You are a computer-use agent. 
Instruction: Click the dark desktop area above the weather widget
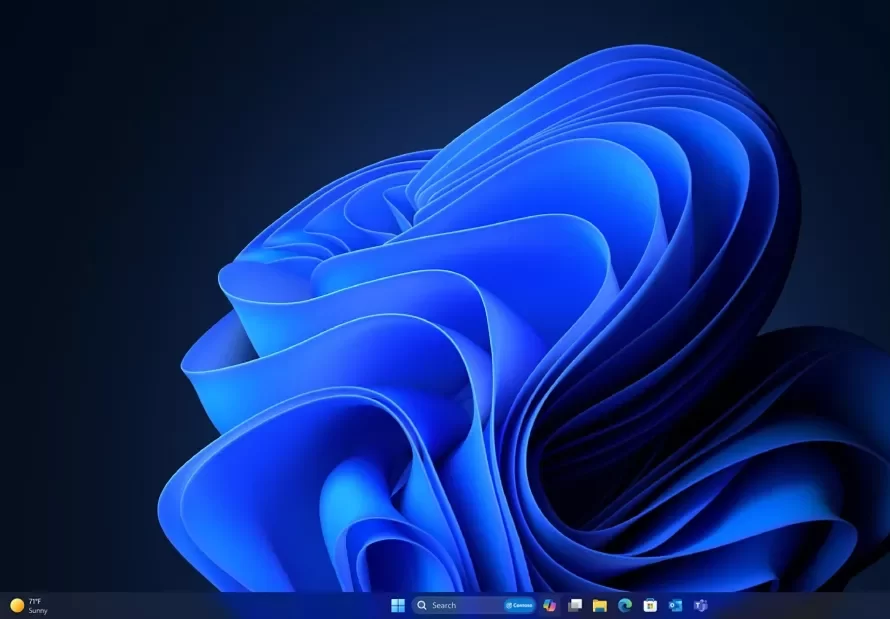pos(40,520)
